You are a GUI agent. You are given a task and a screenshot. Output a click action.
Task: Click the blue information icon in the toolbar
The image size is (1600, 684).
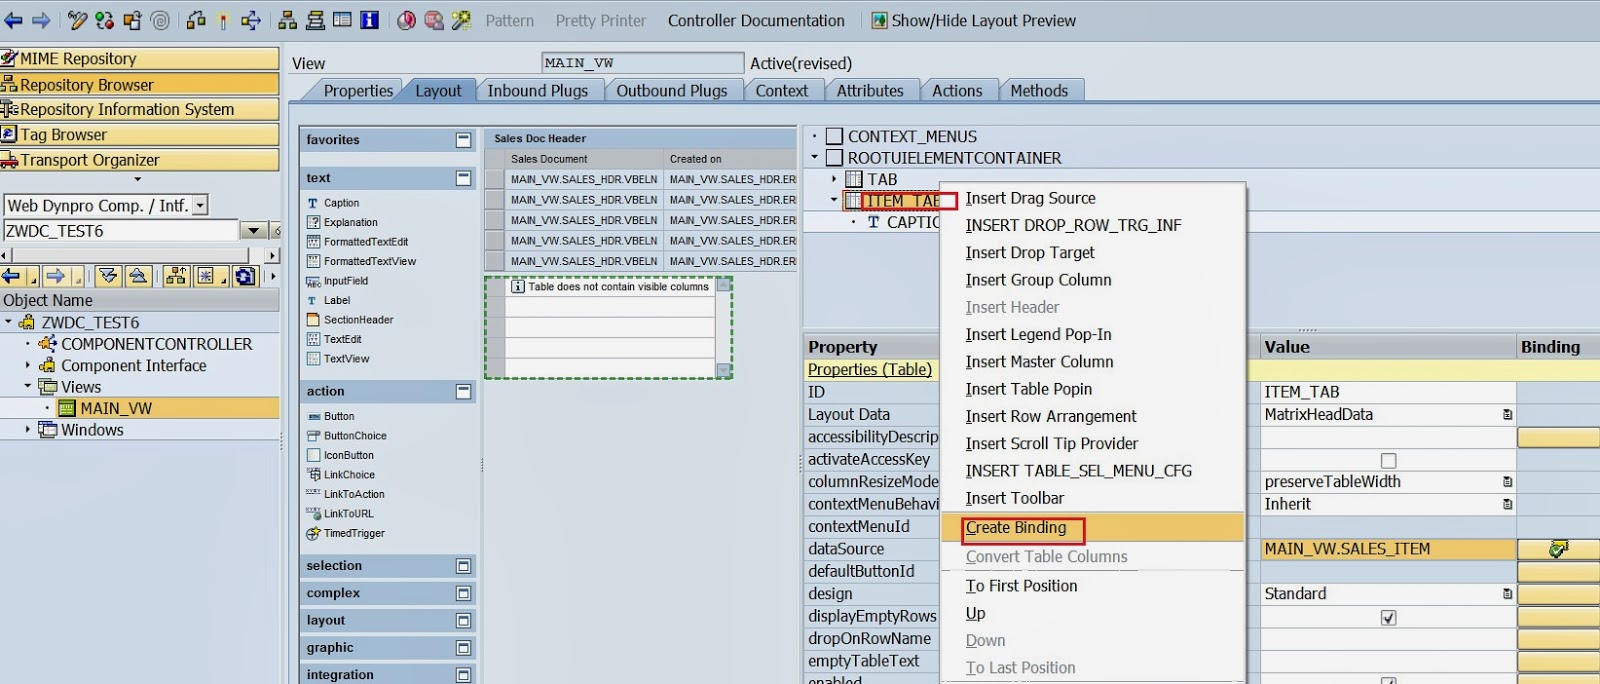369,20
